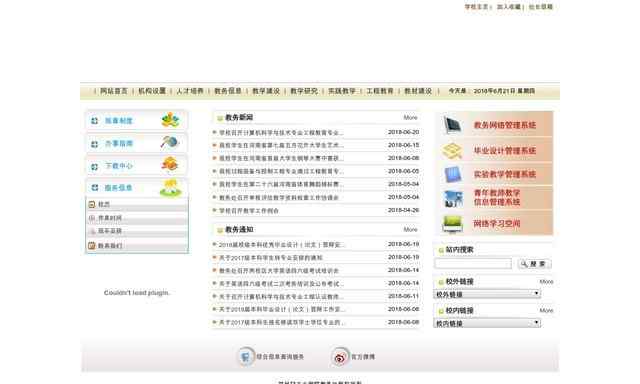The width and height of the screenshot is (640, 384).
Task: Click the sunny landscape icon beside 服务信息
Action: (x=171, y=188)
